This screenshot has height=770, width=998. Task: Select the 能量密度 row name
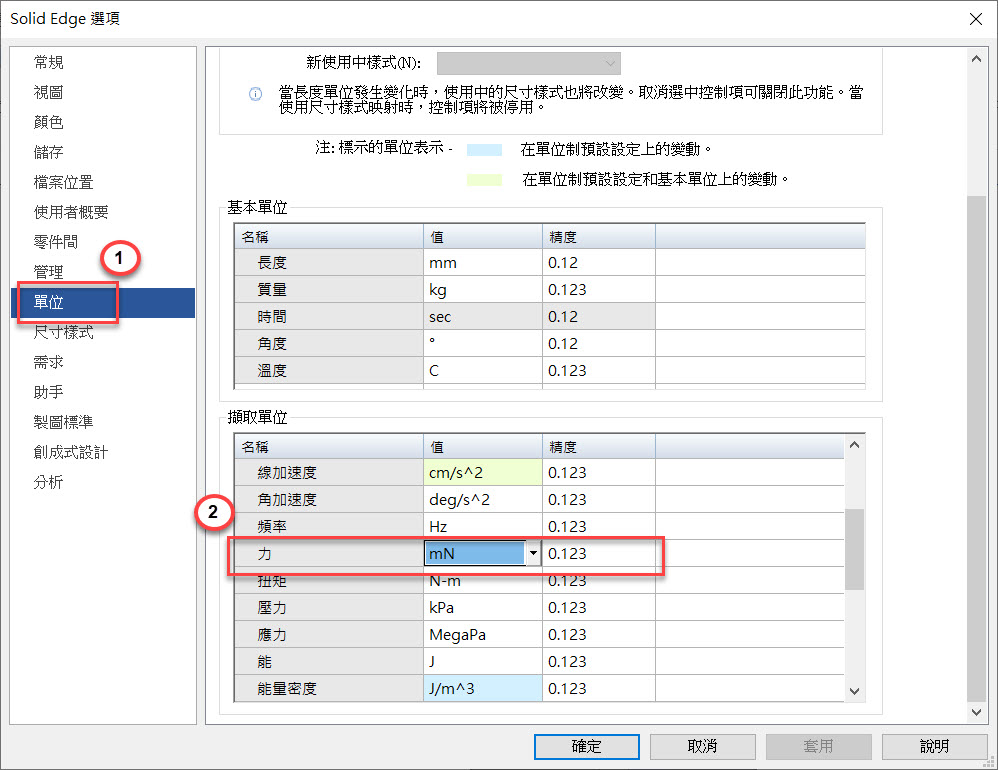328,689
